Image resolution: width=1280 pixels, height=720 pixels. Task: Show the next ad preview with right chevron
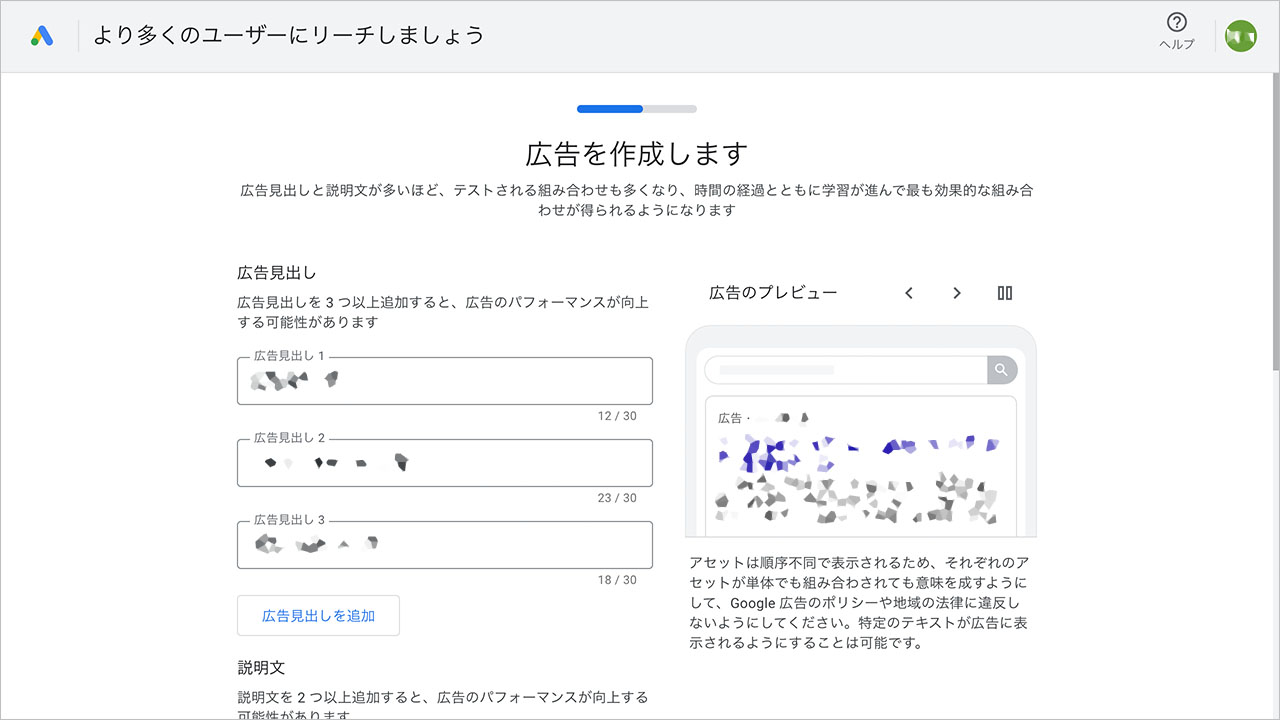[956, 292]
